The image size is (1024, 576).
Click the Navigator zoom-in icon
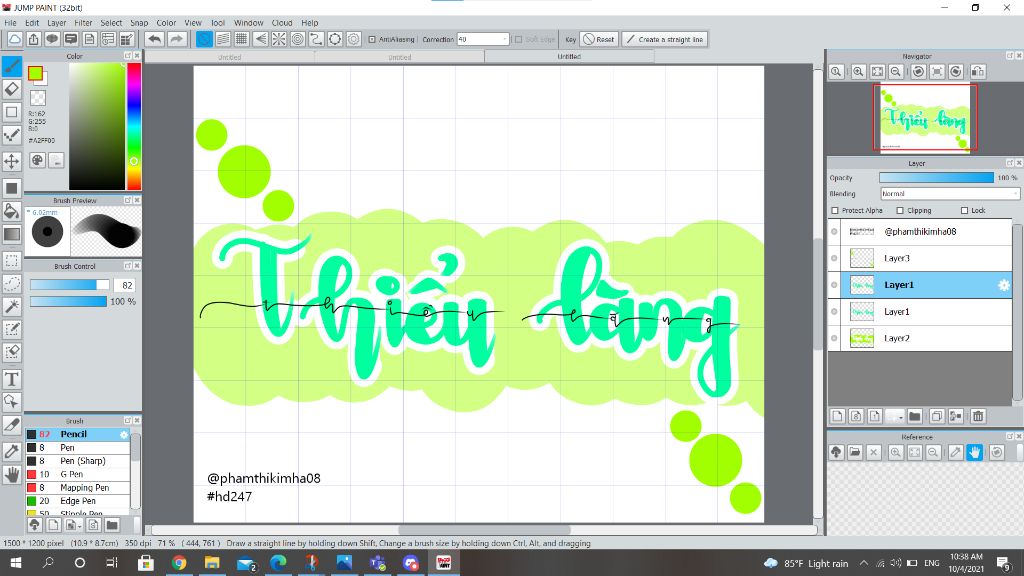(x=859, y=72)
